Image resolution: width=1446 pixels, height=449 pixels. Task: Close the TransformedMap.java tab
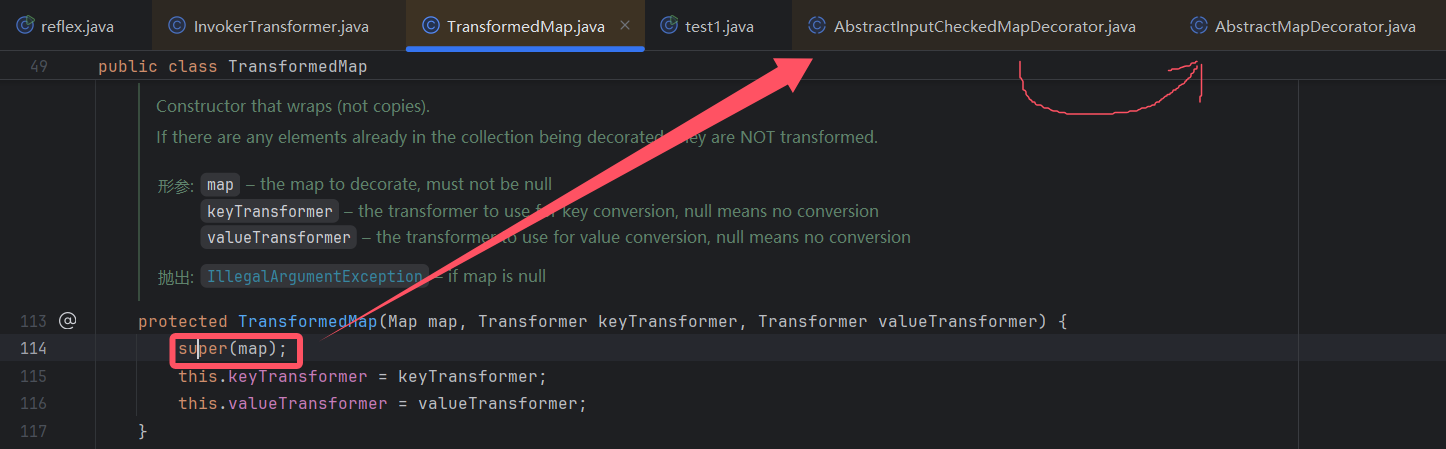(625, 25)
